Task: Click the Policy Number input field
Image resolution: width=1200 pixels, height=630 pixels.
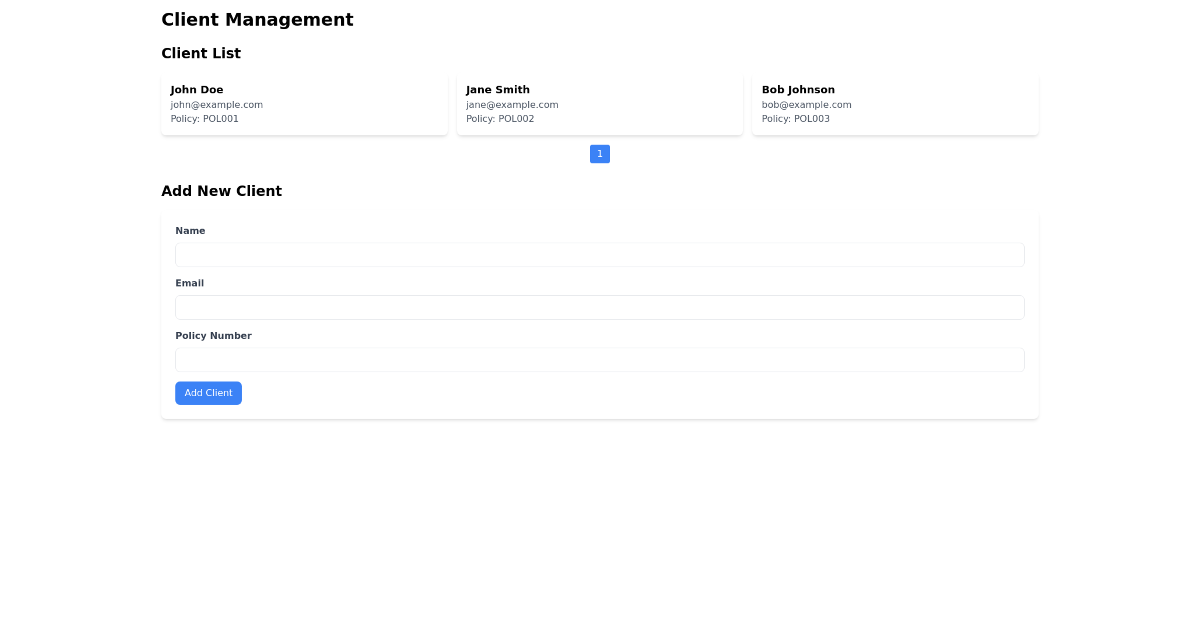Action: 600,359
